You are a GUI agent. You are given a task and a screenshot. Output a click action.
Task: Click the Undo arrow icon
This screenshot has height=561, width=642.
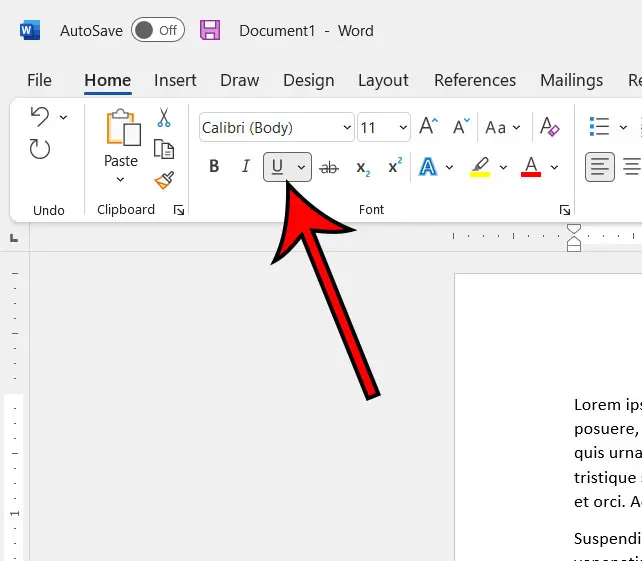click(40, 117)
